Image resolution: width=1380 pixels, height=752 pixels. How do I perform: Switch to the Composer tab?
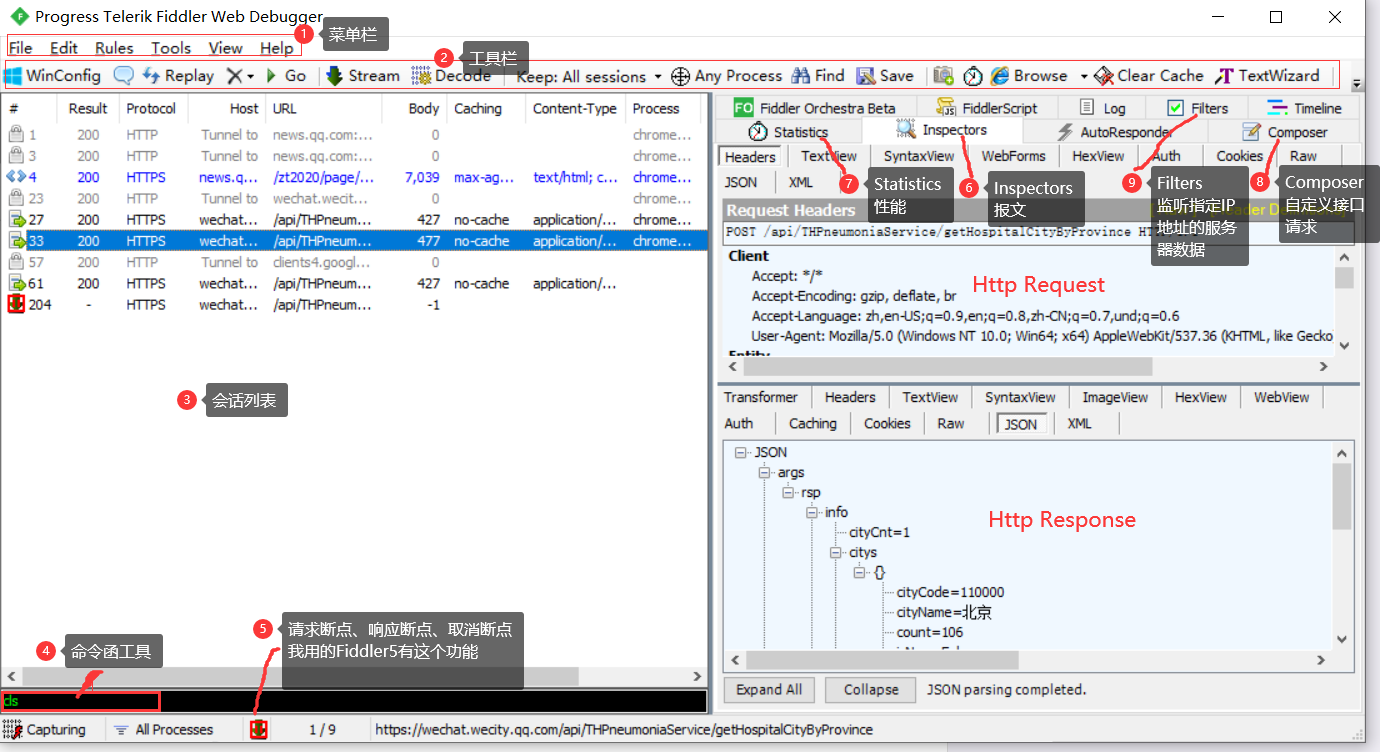pos(1285,132)
